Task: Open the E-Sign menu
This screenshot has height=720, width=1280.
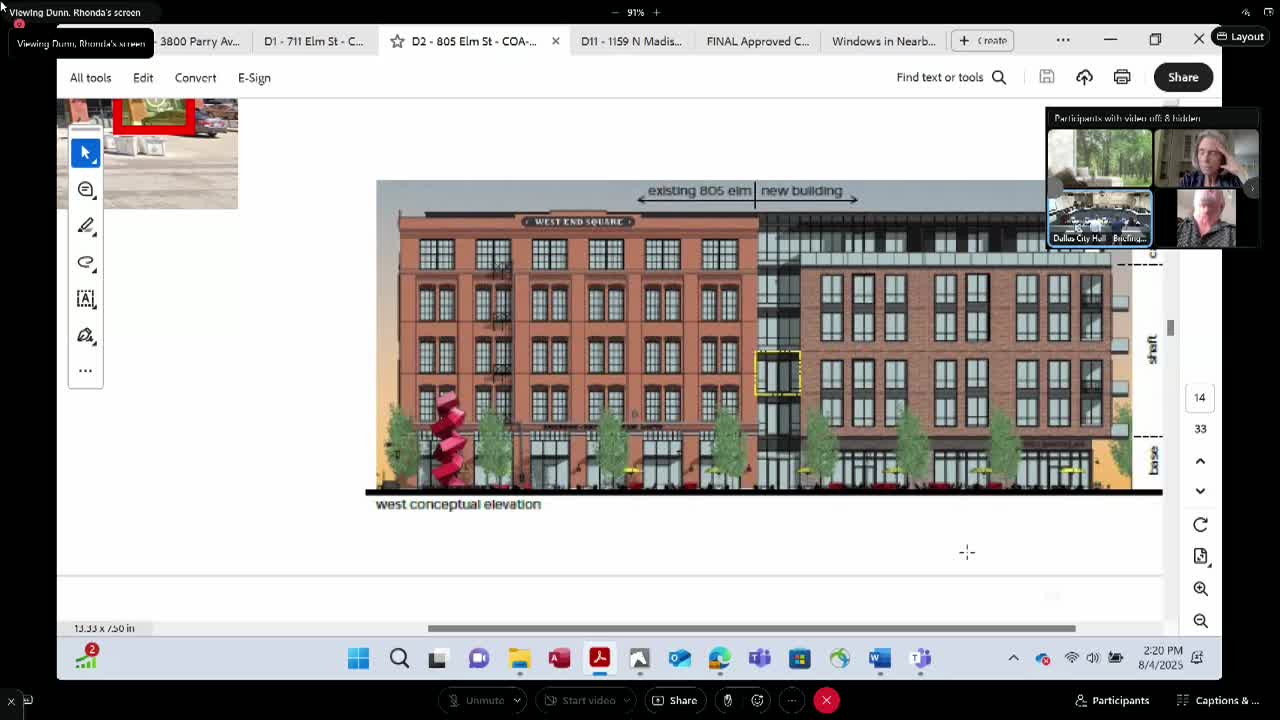Action: [x=254, y=77]
